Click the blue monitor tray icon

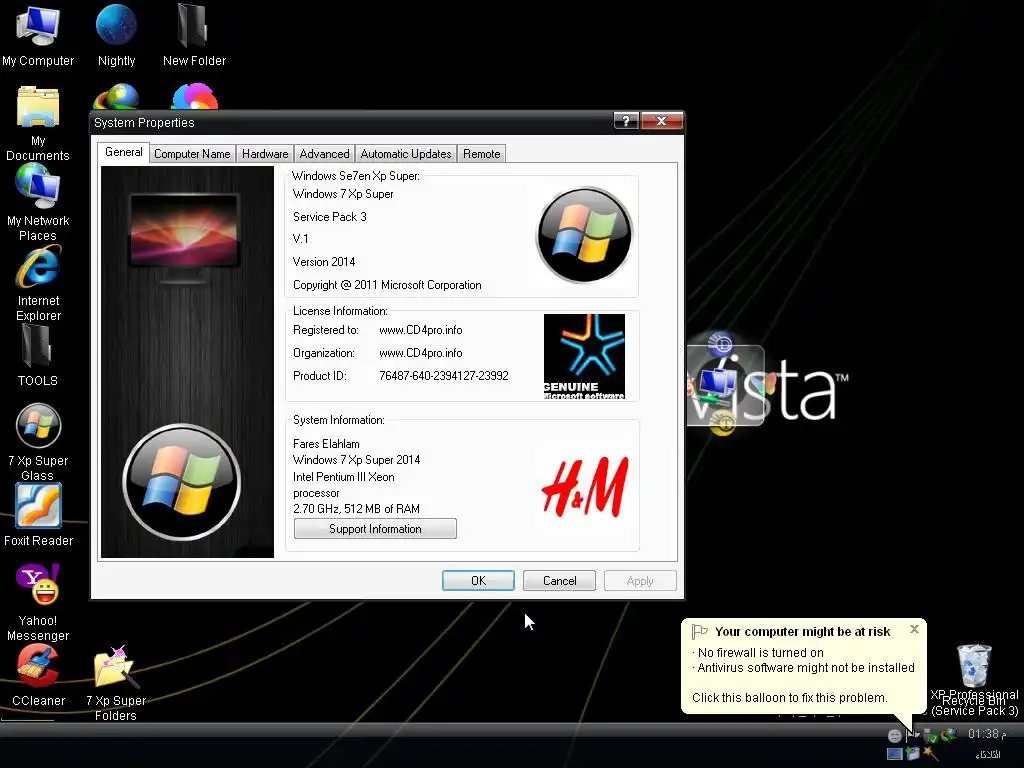coord(895,754)
